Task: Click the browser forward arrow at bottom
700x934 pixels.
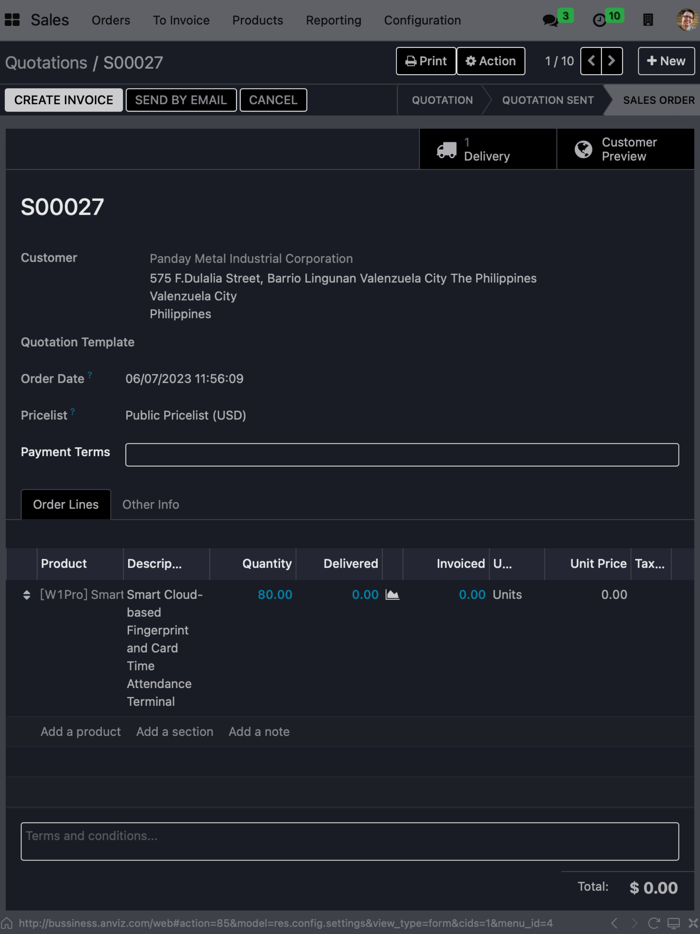Action: pos(634,923)
